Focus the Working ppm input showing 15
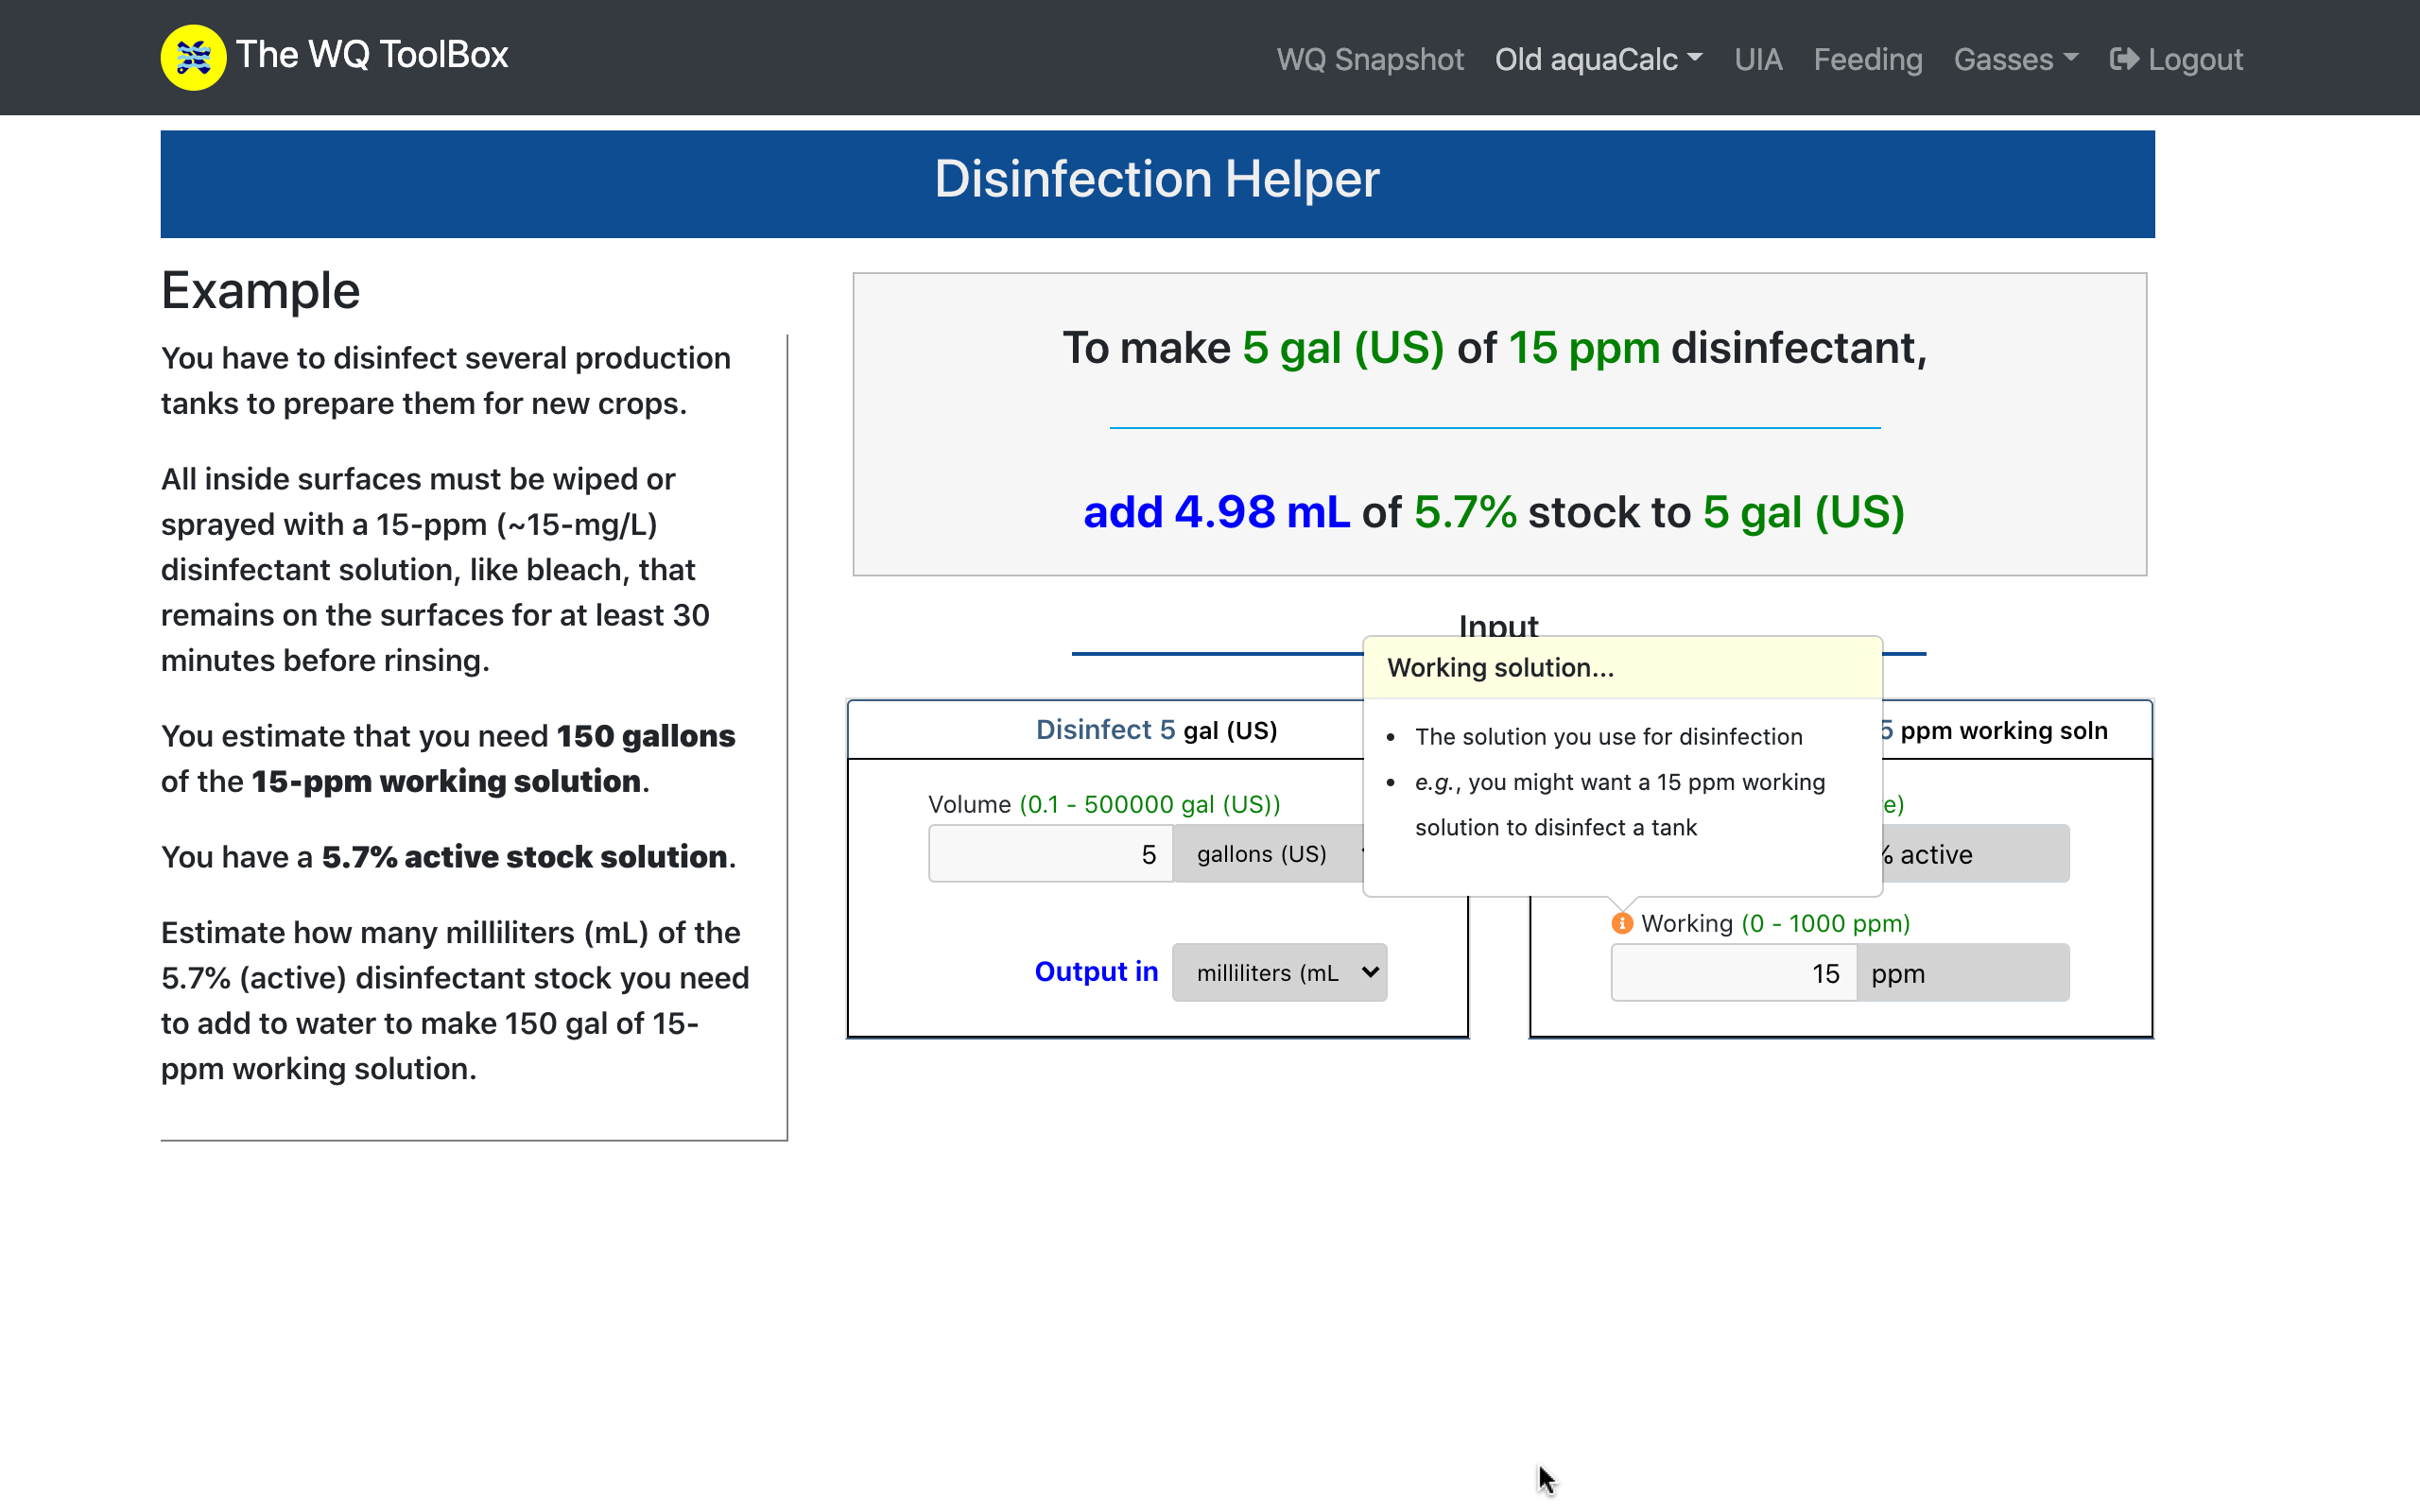Viewport: 2420px width, 1512px height. point(1733,973)
